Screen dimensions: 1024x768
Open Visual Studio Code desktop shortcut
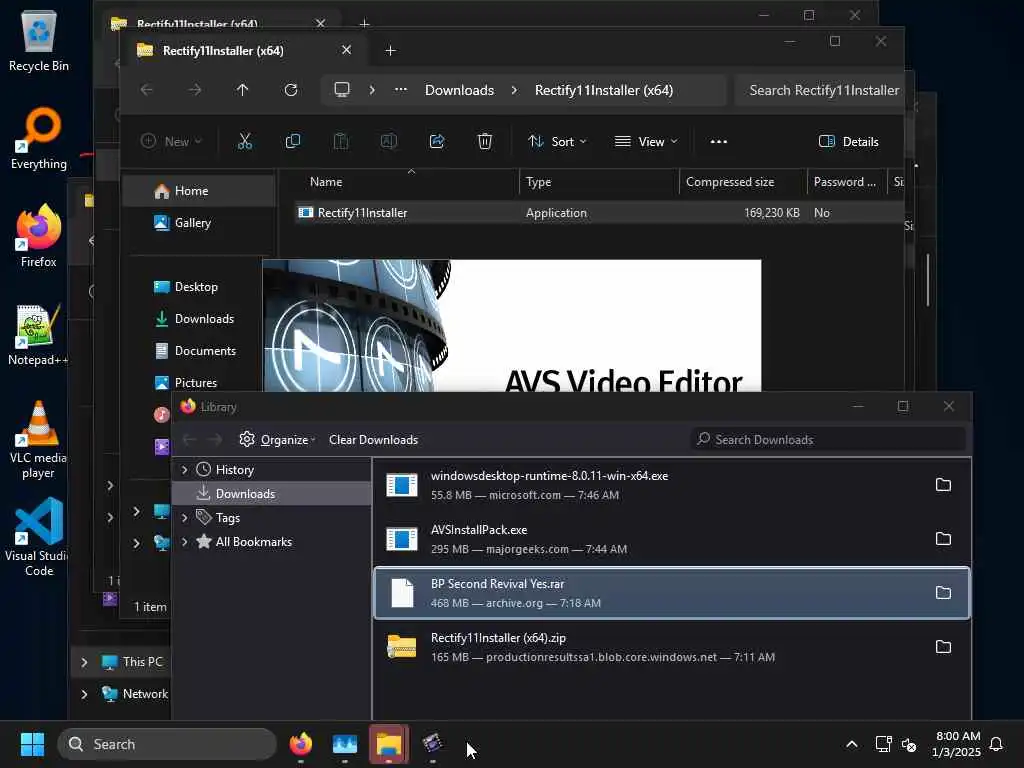(x=38, y=538)
